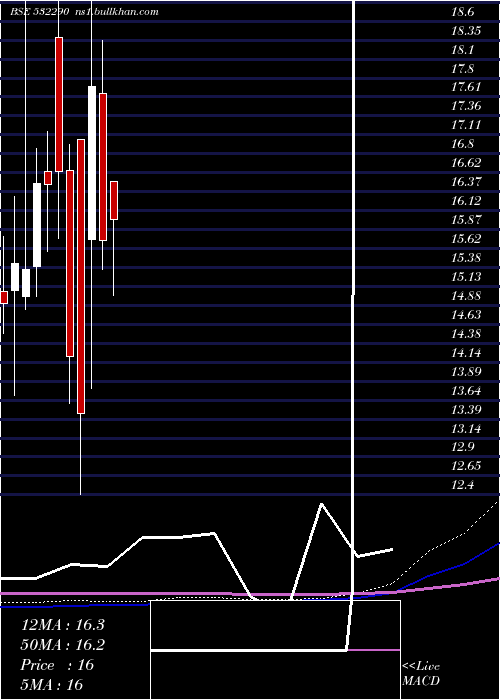Select the 12.9 price axis label
Viewport: 500px width, 700px height.
point(463,447)
